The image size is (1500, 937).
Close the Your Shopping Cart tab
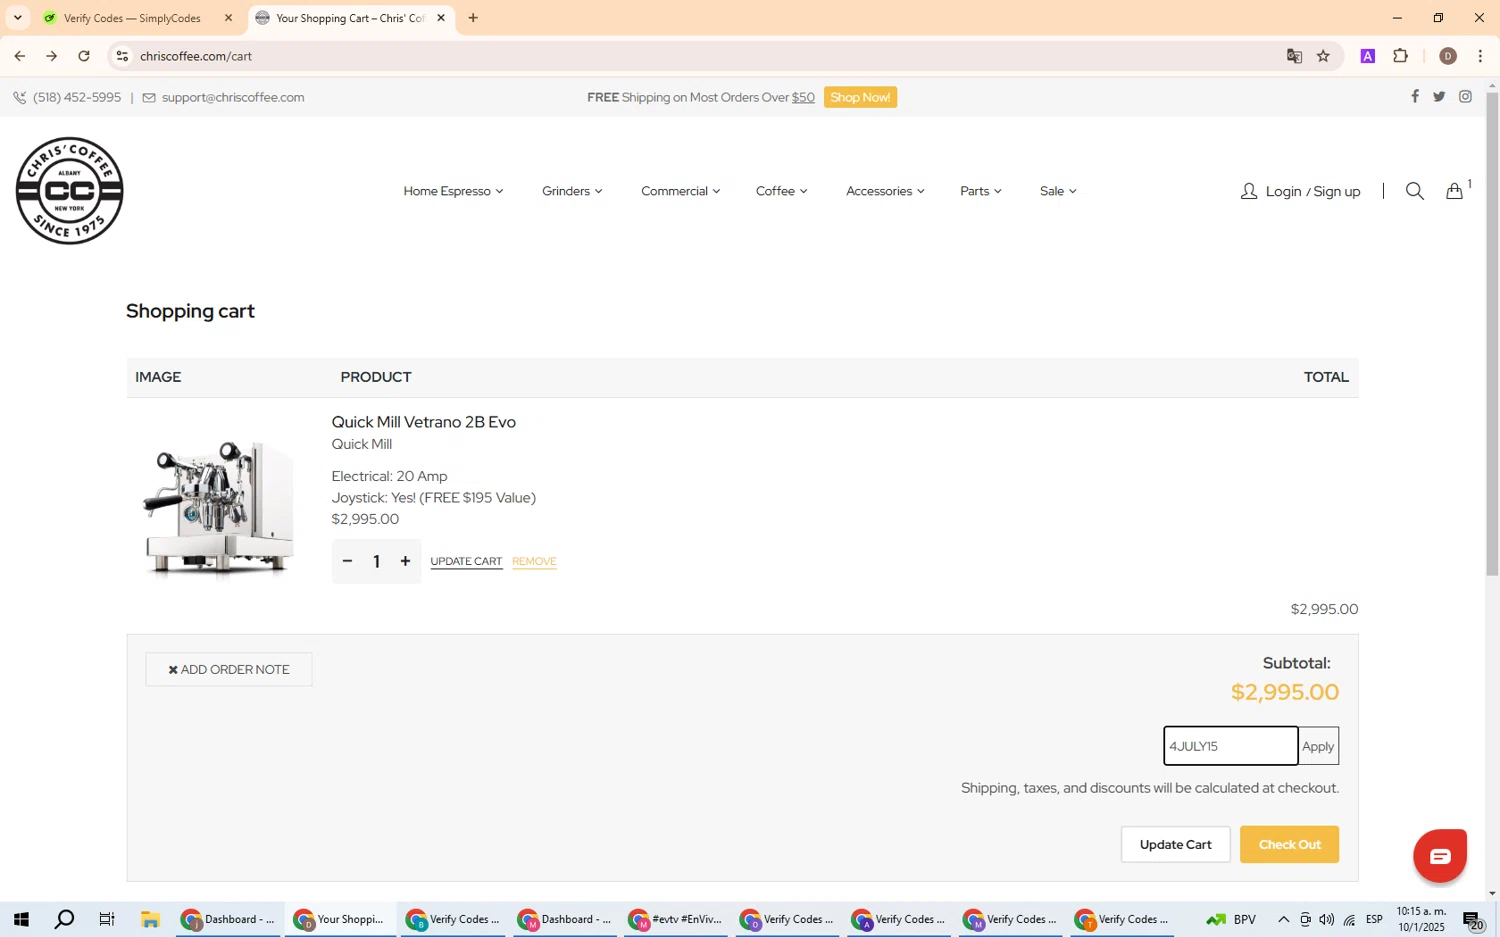pyautogui.click(x=441, y=18)
